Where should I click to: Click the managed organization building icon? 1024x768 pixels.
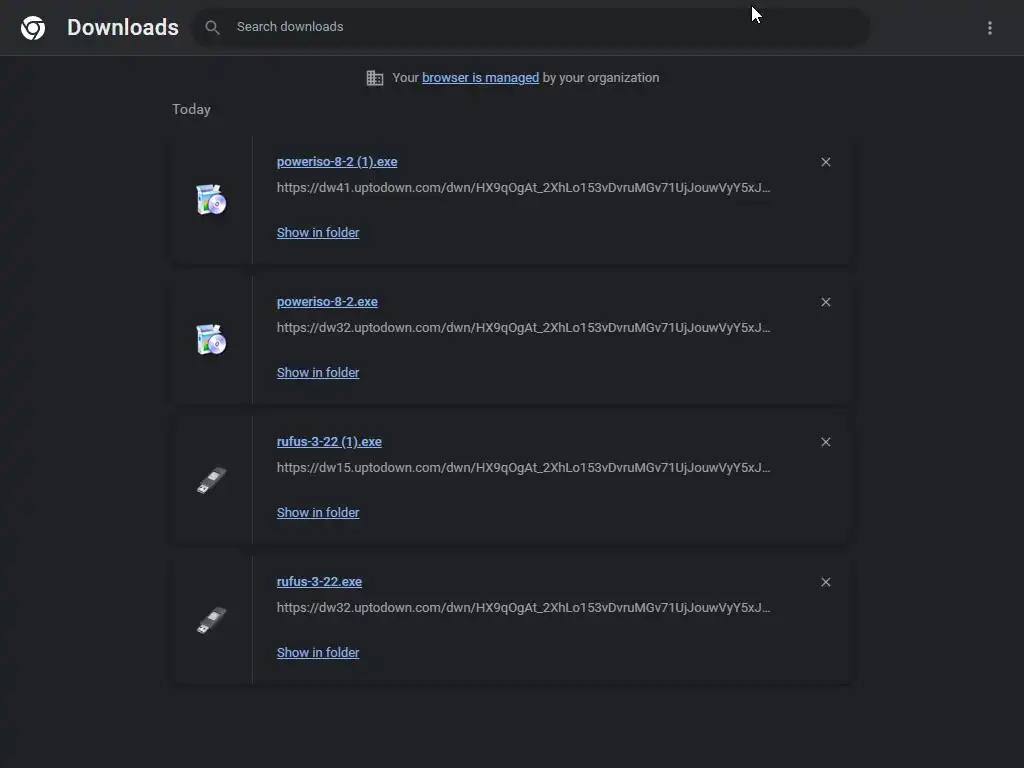point(375,78)
